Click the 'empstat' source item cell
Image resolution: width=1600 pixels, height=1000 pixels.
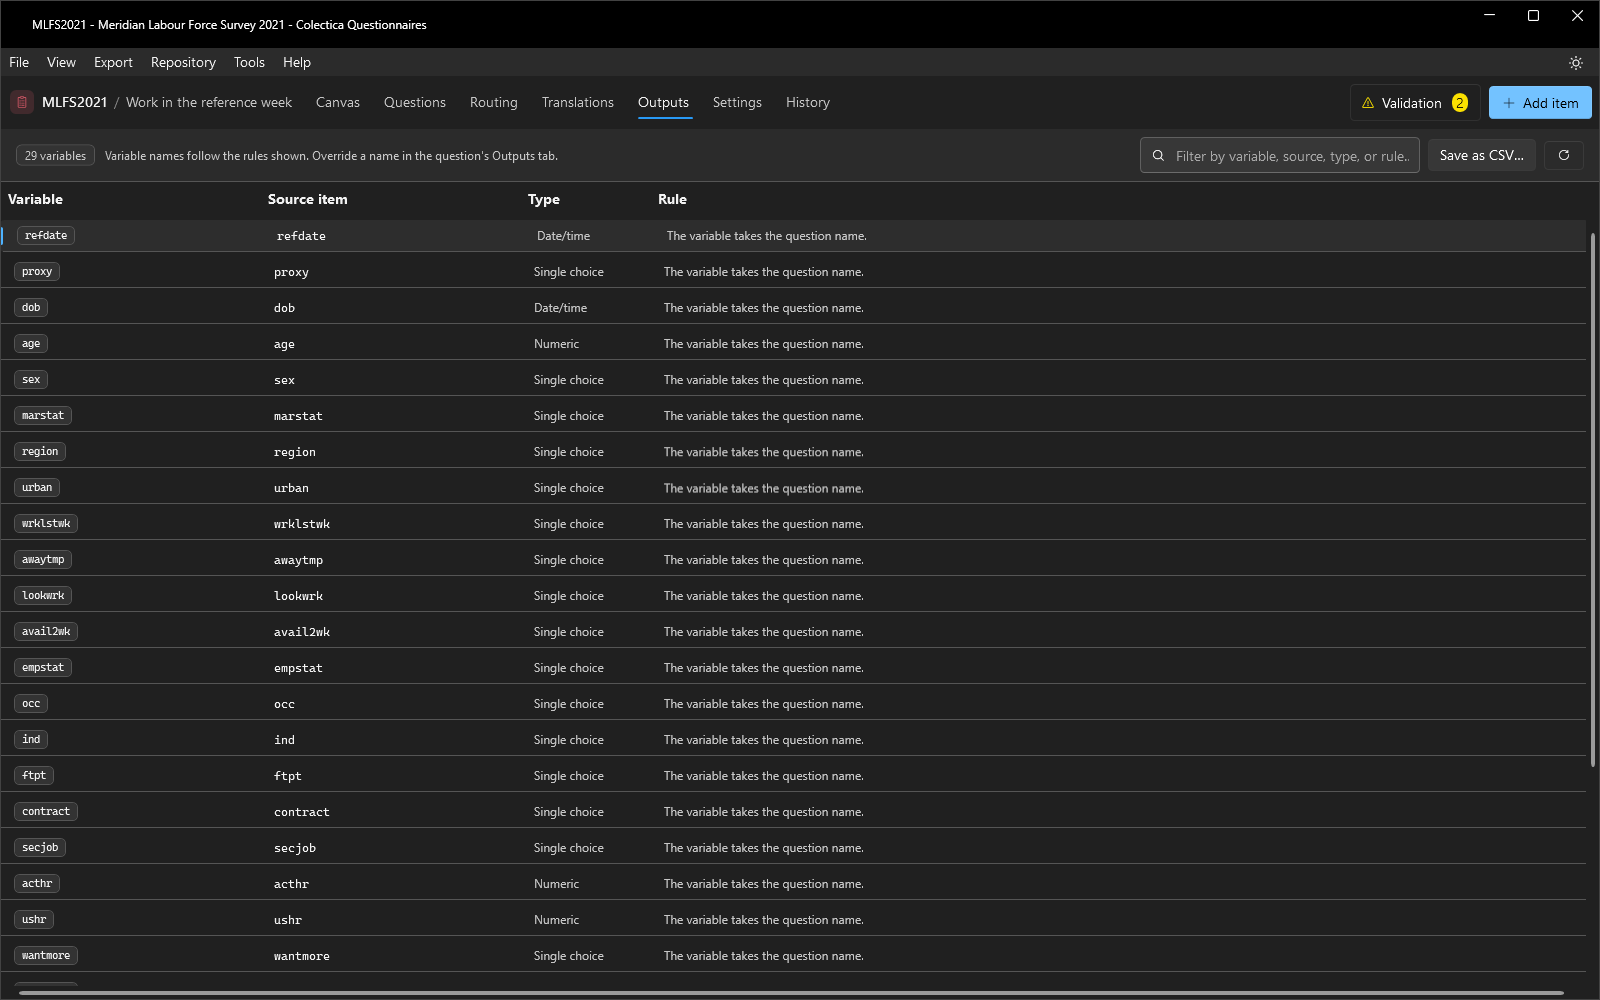(298, 668)
